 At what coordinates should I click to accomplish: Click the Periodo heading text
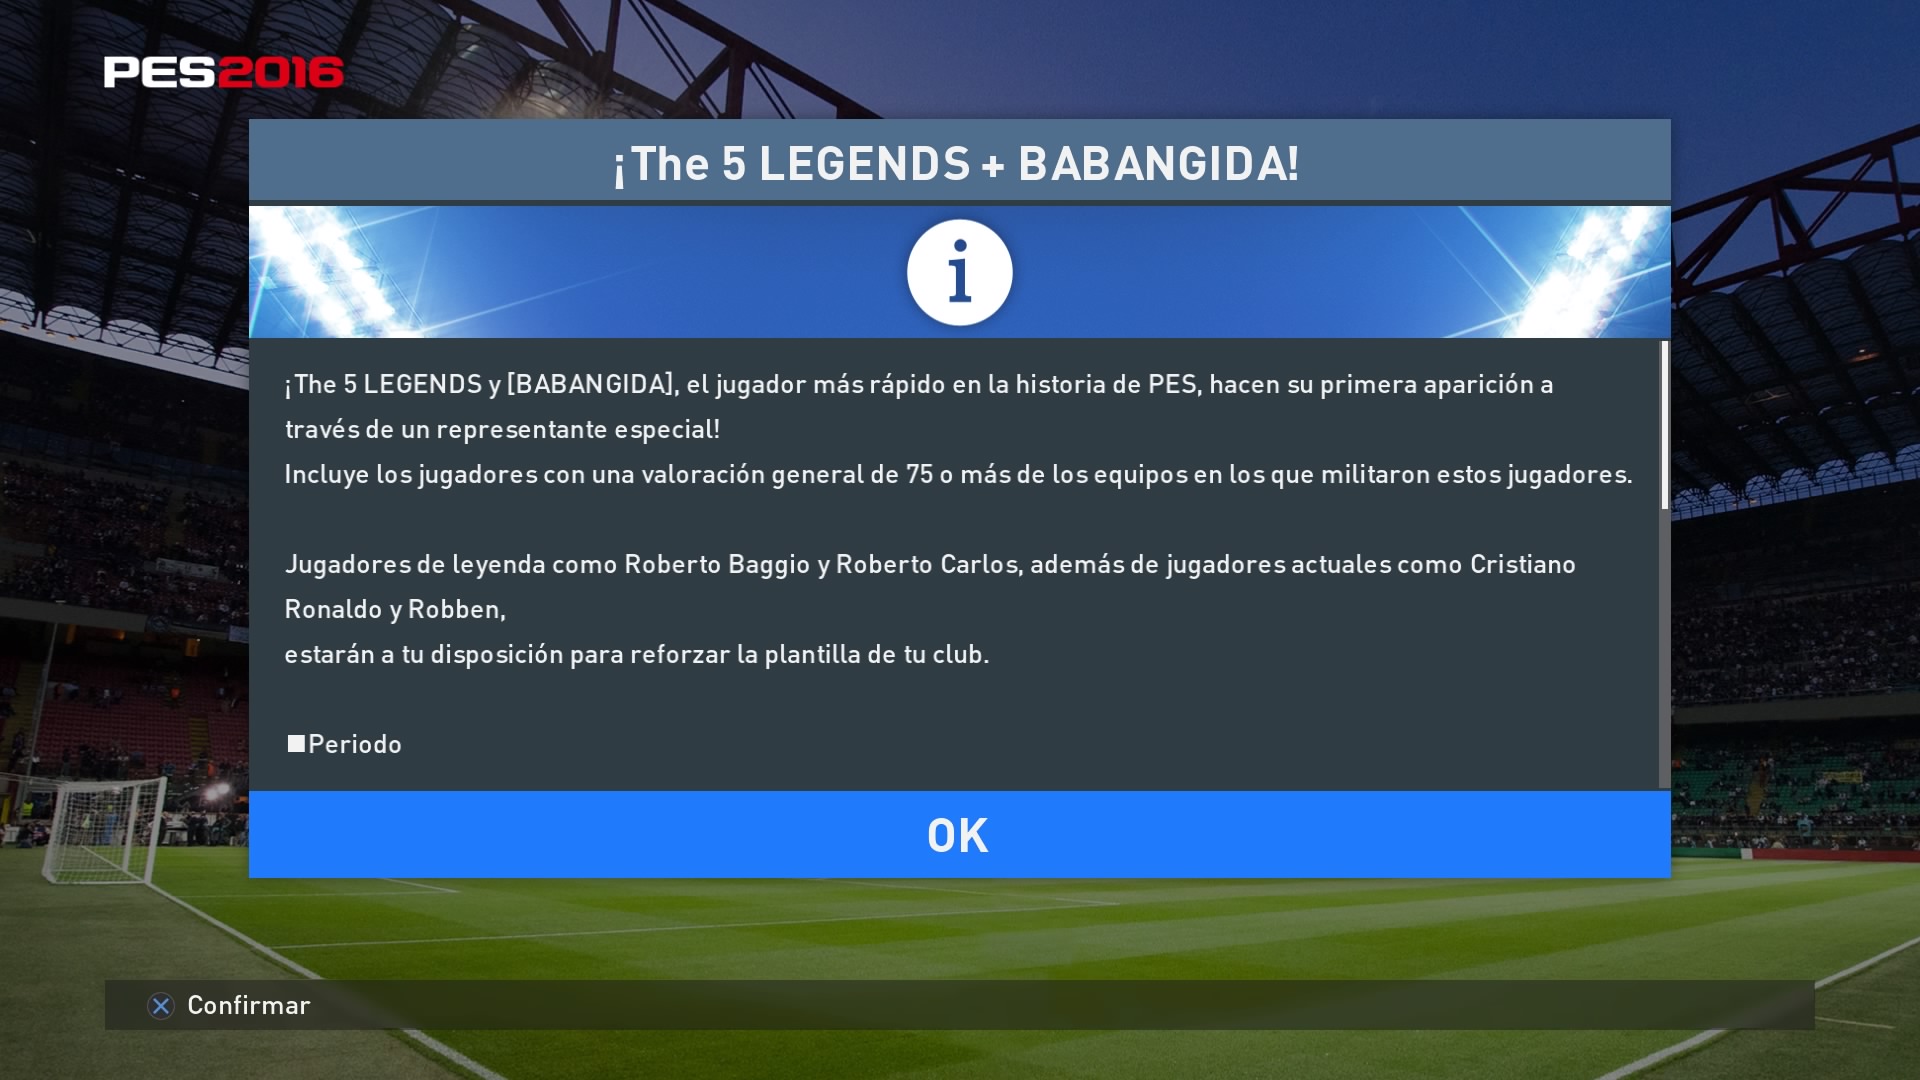click(x=355, y=744)
